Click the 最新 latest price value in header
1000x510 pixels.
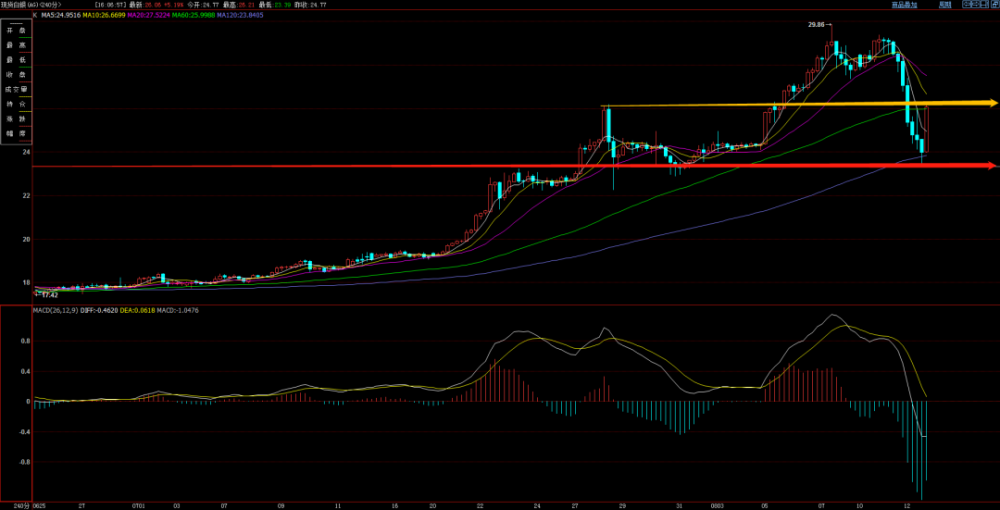pyautogui.click(x=153, y=4)
